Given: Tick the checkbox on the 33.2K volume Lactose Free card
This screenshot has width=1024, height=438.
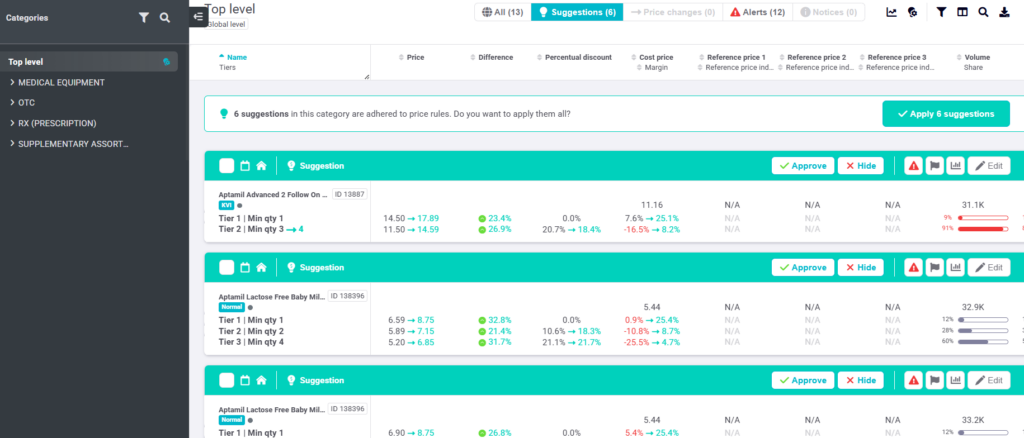Looking at the screenshot, I should point(226,381).
